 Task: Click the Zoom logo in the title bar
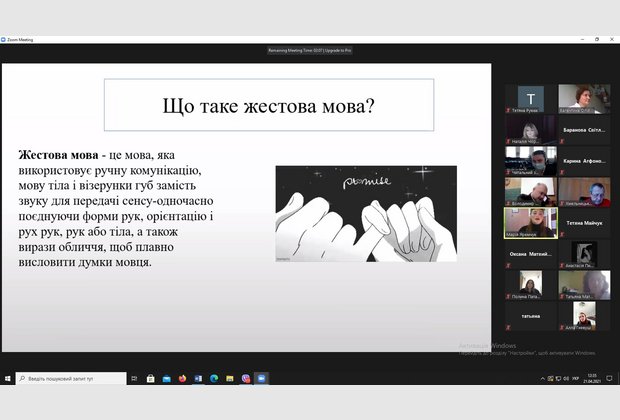click(x=4, y=40)
